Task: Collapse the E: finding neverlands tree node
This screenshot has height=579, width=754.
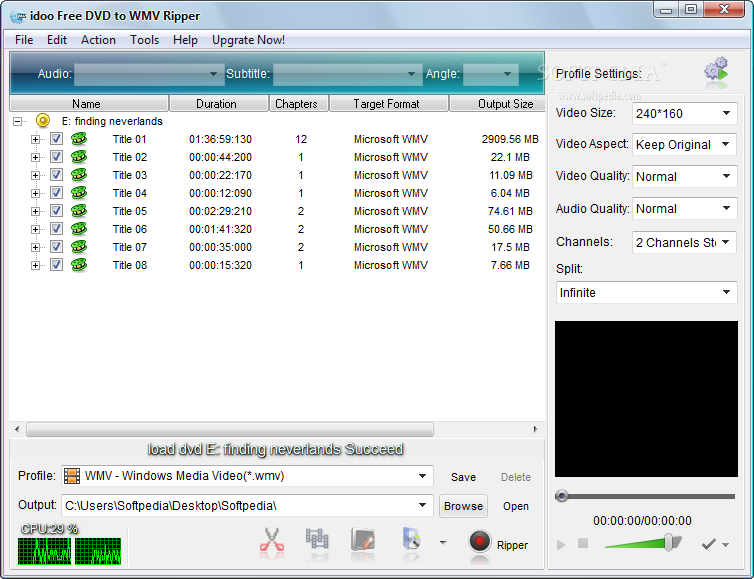Action: point(17,121)
